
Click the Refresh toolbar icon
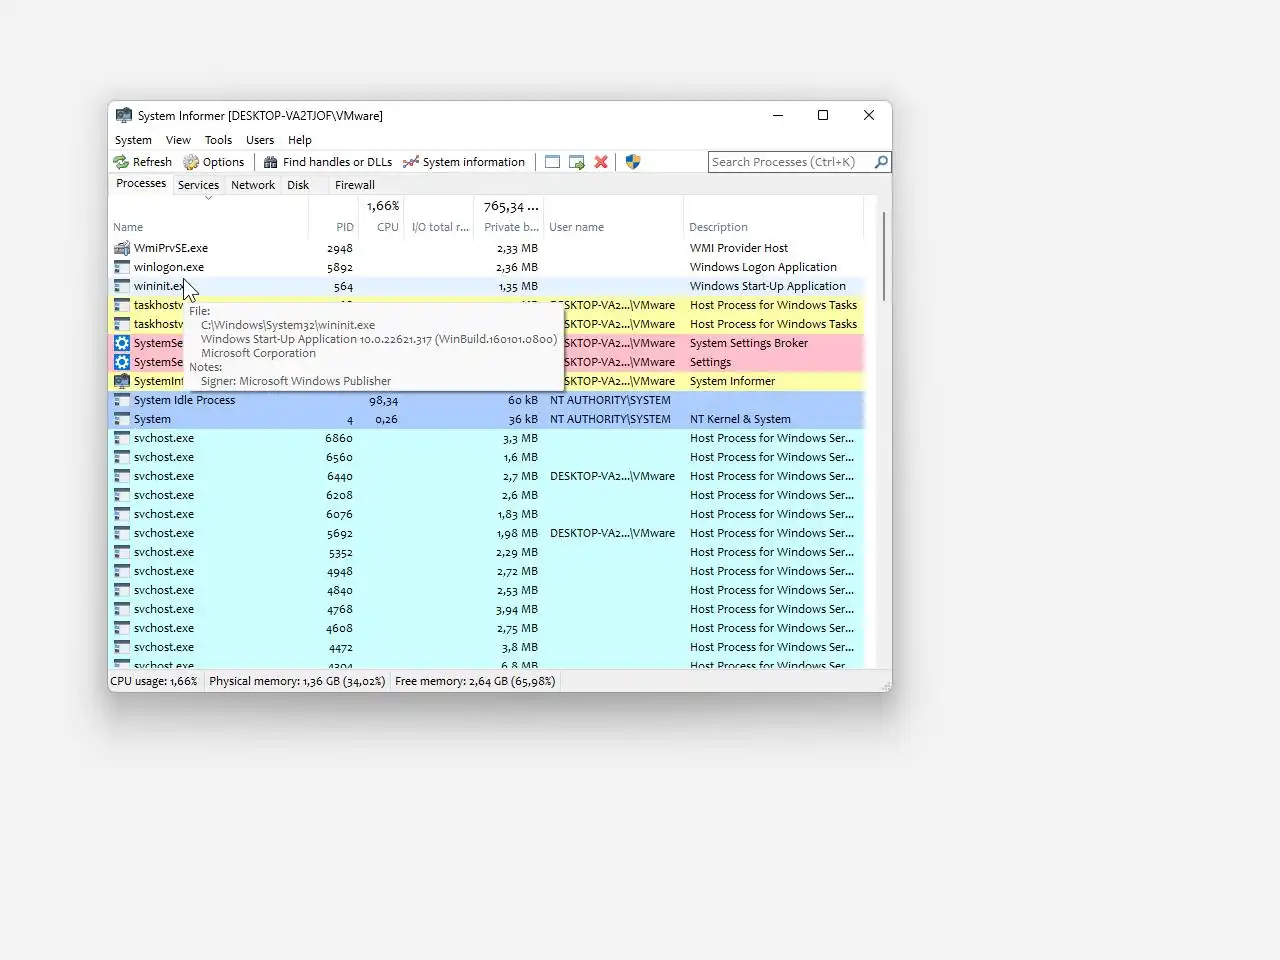121,162
